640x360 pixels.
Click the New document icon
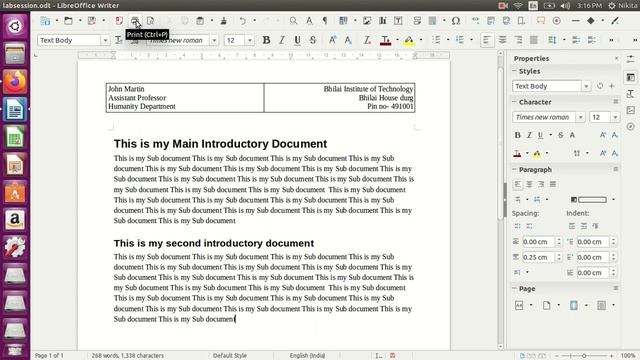45,20
